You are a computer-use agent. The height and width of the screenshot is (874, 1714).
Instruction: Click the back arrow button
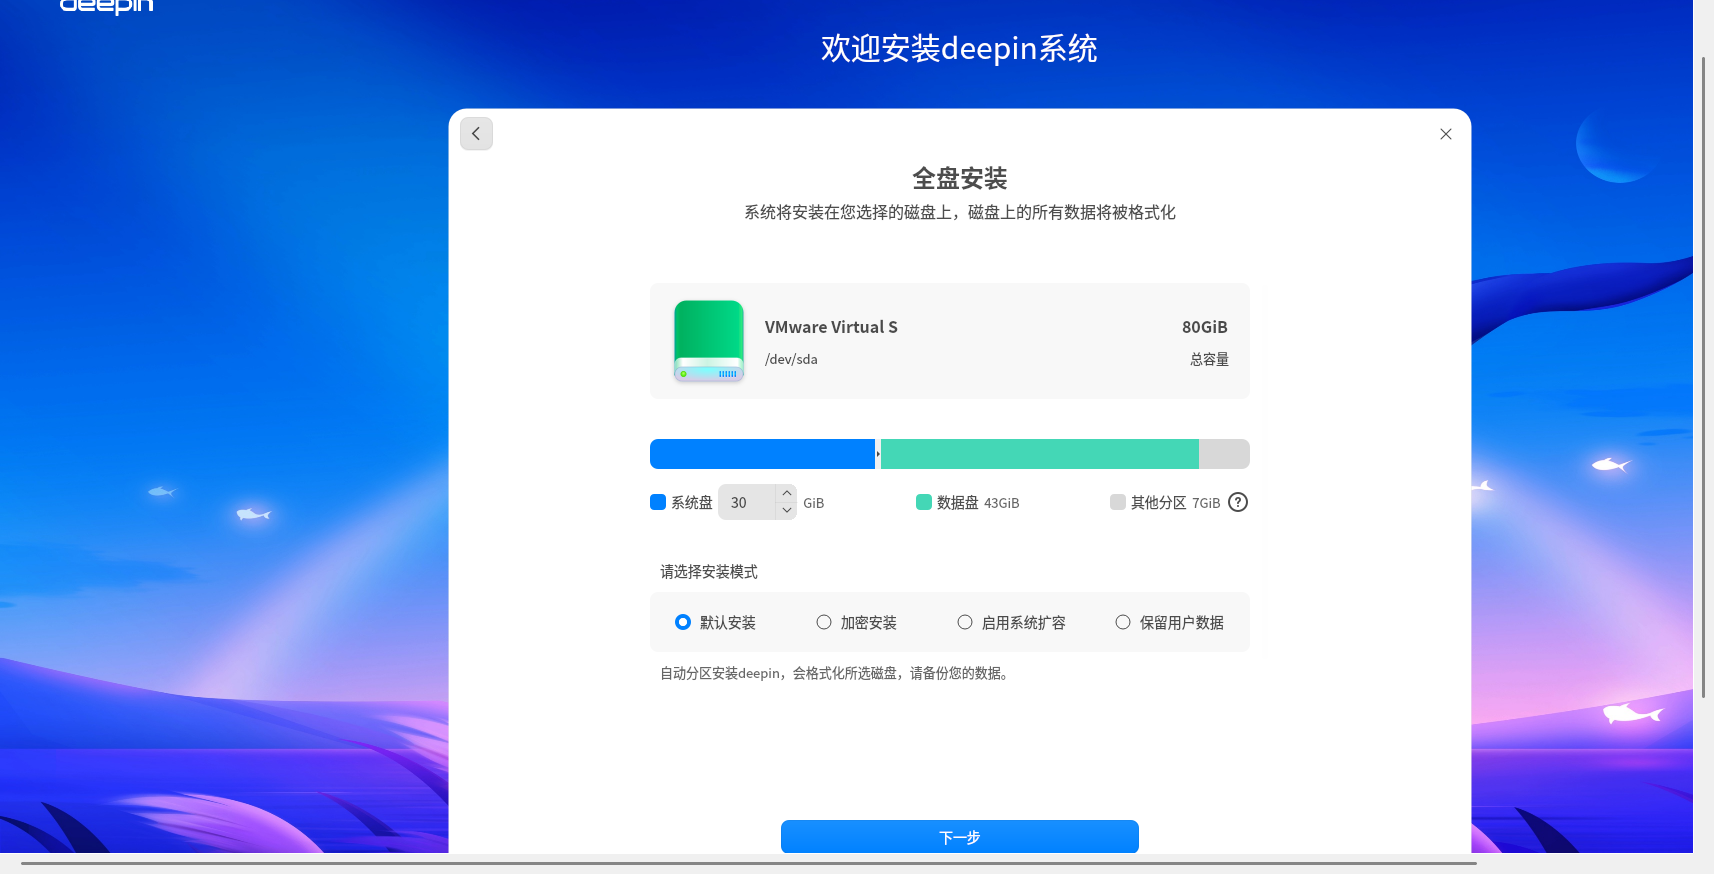(x=476, y=134)
